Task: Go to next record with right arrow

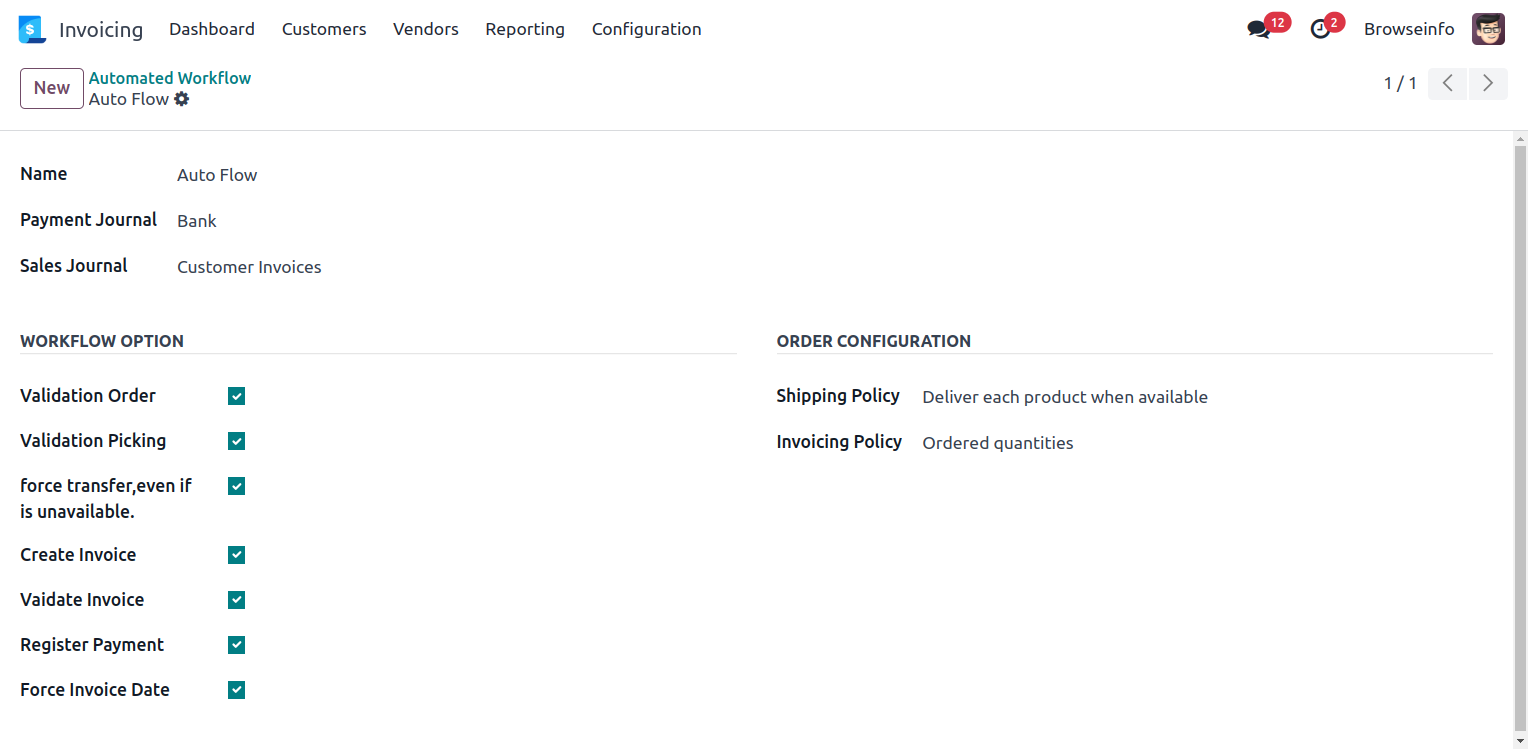Action: [1487, 83]
